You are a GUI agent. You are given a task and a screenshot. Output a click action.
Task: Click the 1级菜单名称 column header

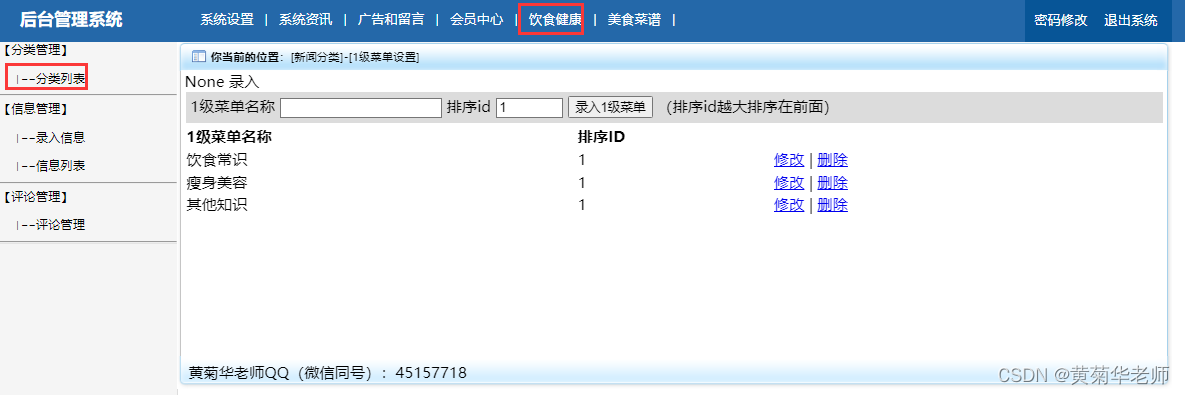coord(229,137)
